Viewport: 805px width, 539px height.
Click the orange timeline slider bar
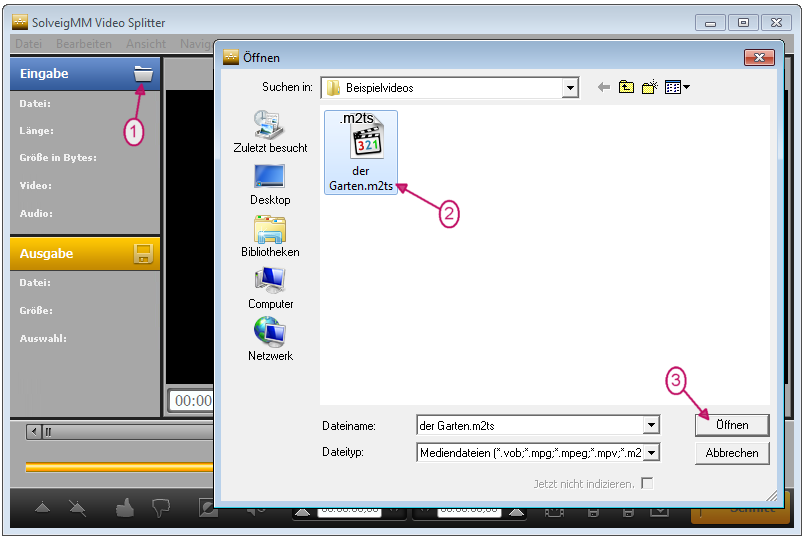[119, 467]
